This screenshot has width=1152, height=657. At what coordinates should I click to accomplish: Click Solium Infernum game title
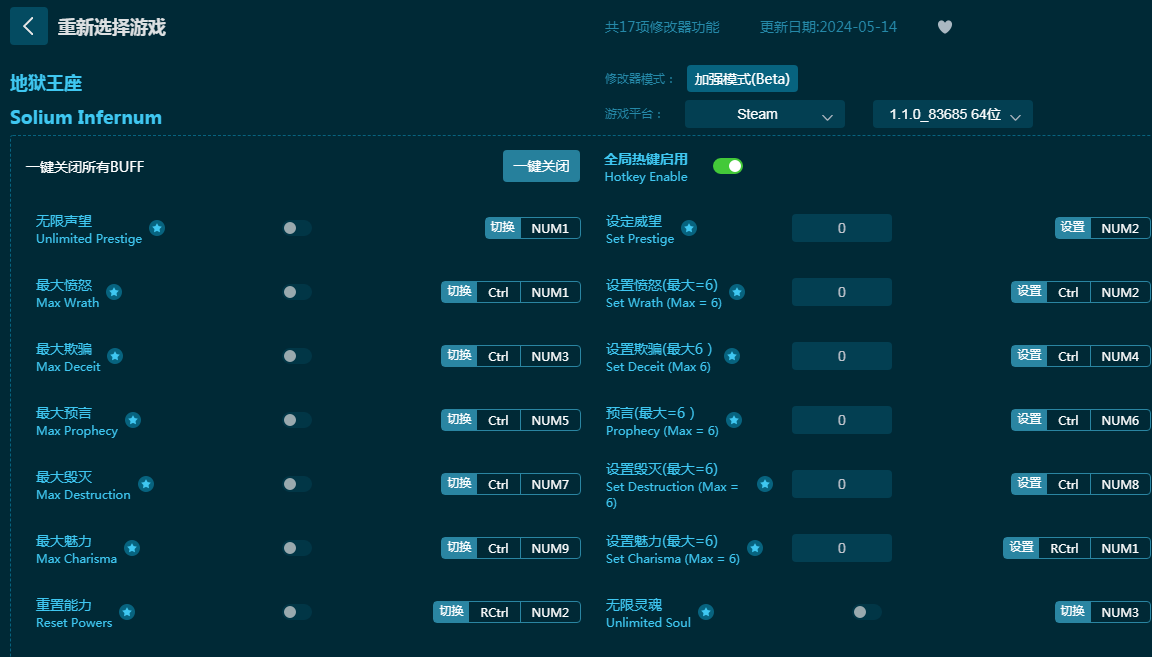[x=86, y=118]
